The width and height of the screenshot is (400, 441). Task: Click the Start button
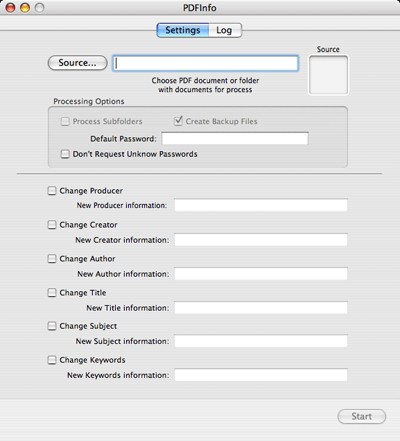pyautogui.click(x=362, y=416)
